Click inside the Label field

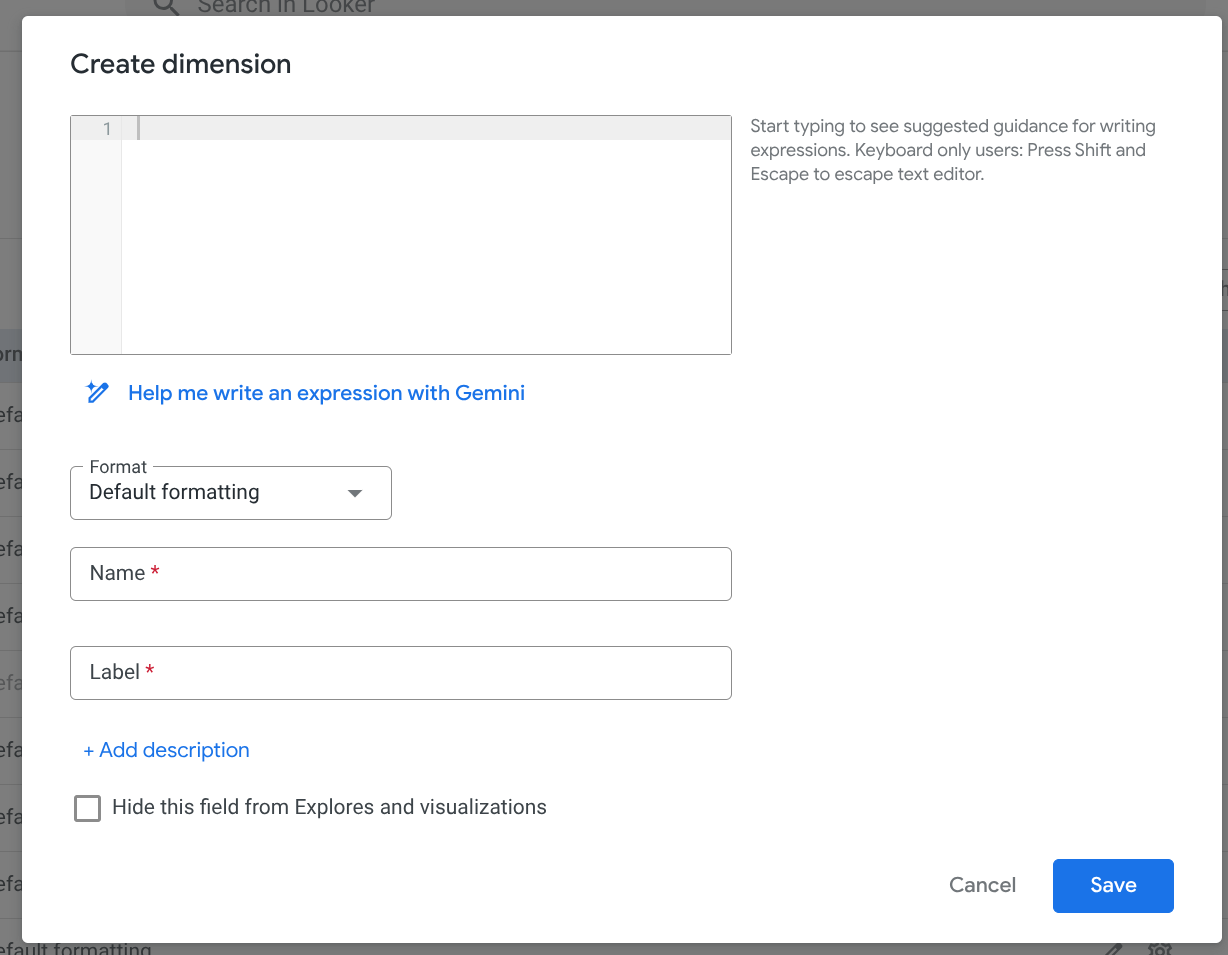pos(400,672)
